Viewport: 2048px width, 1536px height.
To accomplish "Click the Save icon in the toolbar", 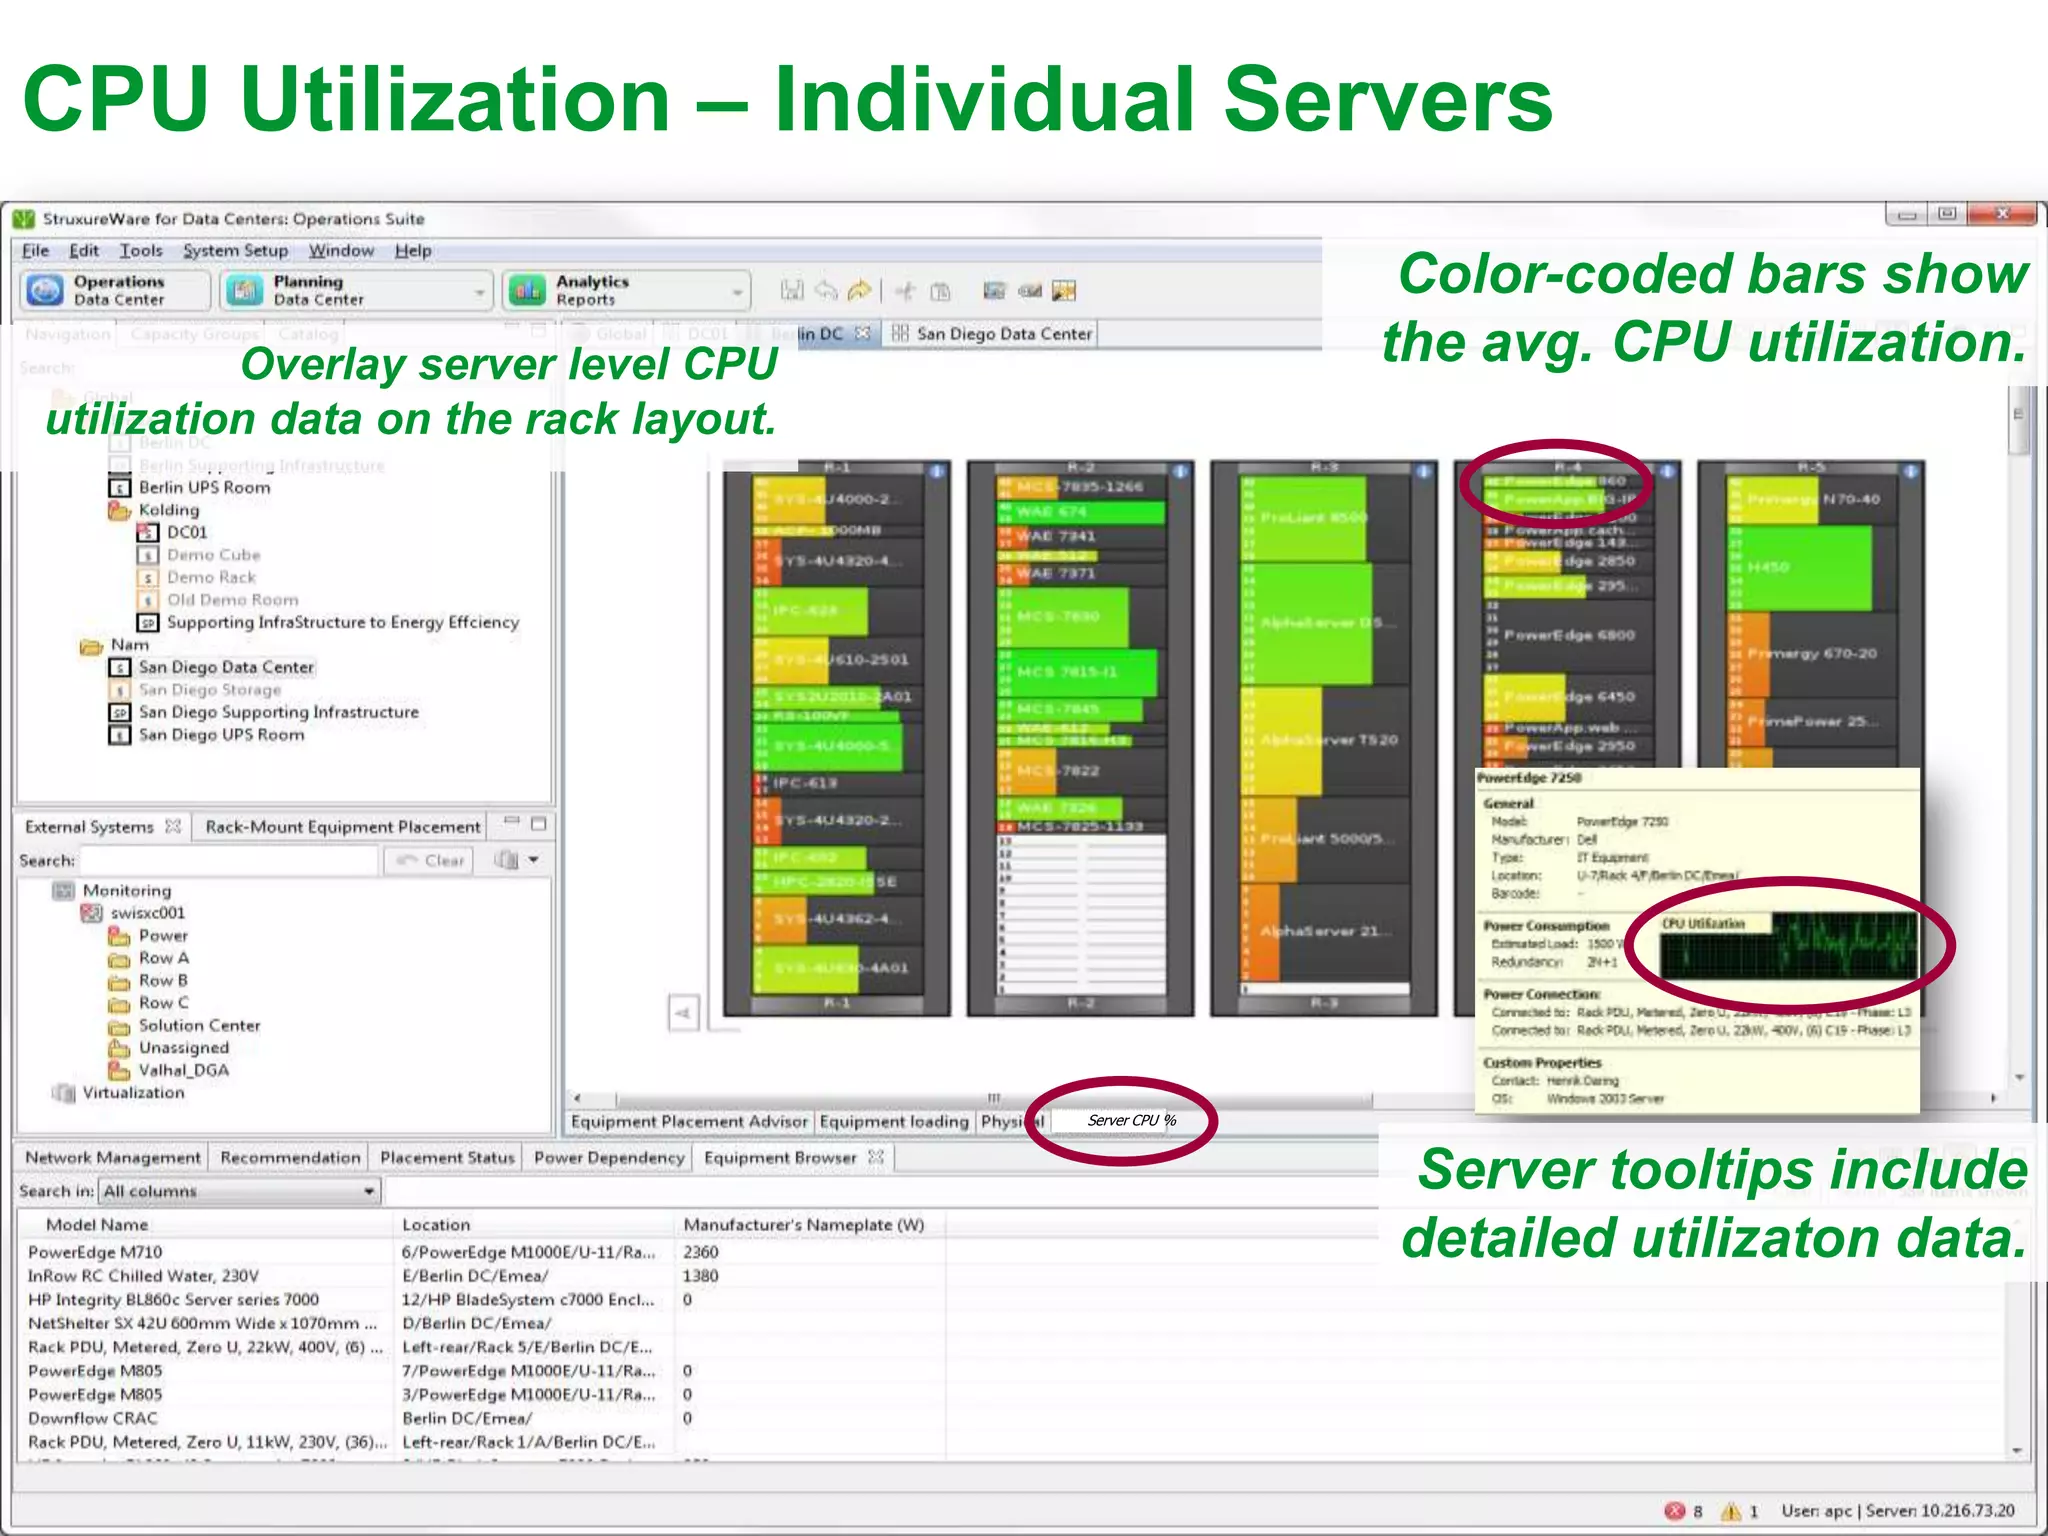I will (792, 290).
